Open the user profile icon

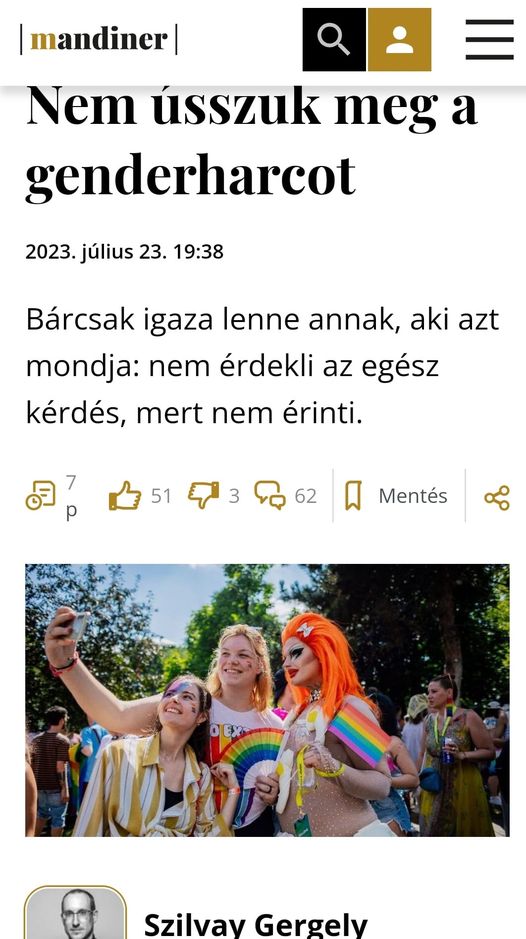click(x=400, y=40)
